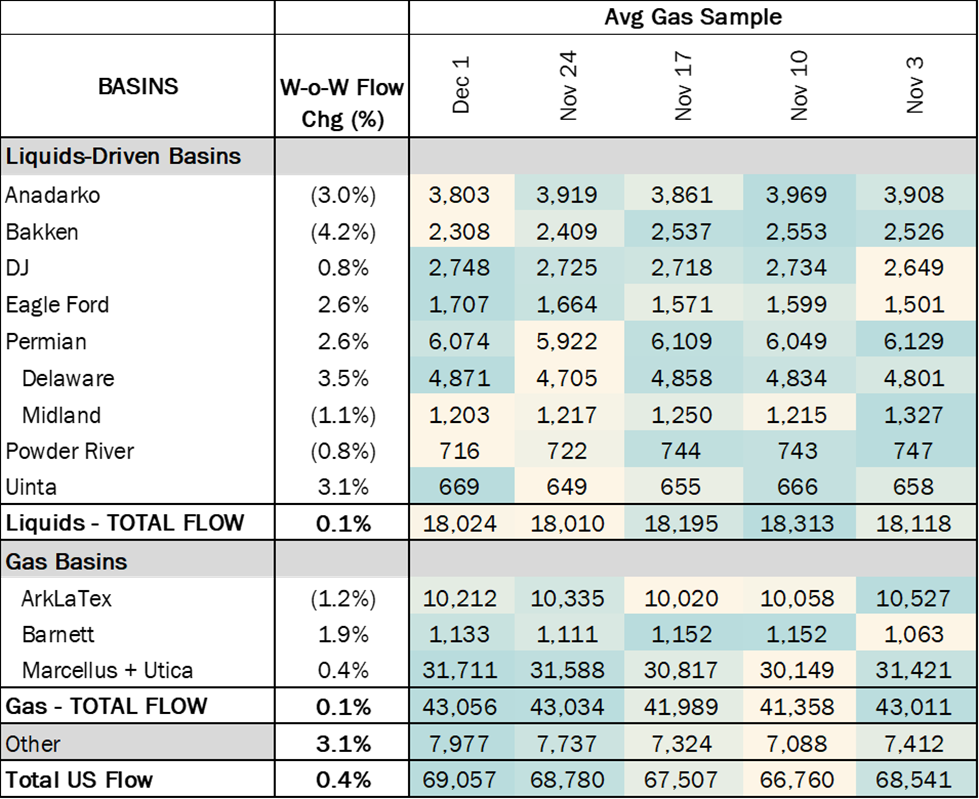
Task: Click Liquids total Nov 10 value 18,313
Action: pyautogui.click(x=797, y=523)
